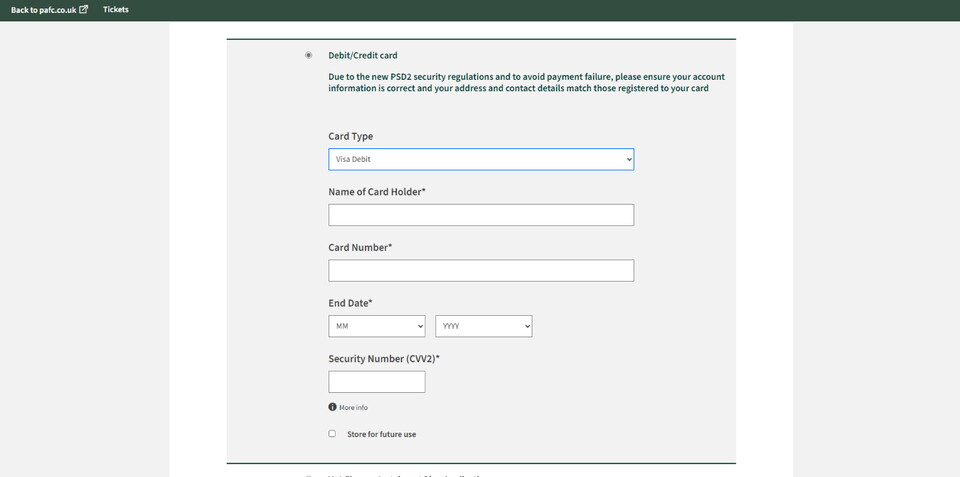
Task: Click the Security Number (CVV2) label
Action: [383, 358]
